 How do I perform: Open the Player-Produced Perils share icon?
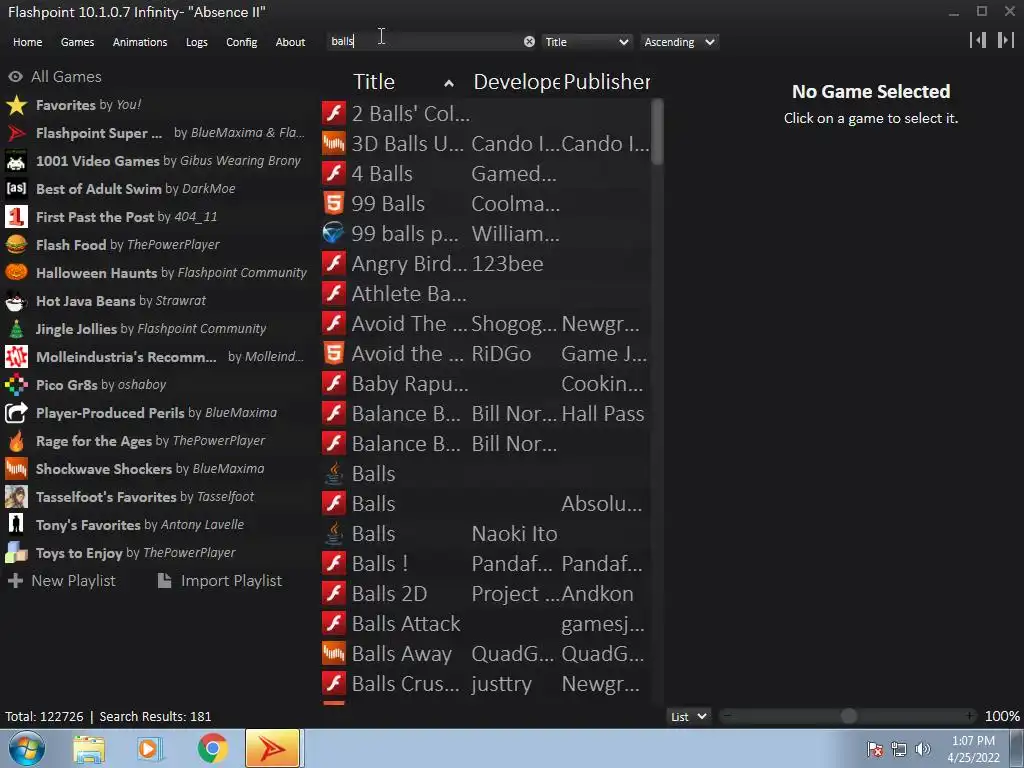pos(16,413)
